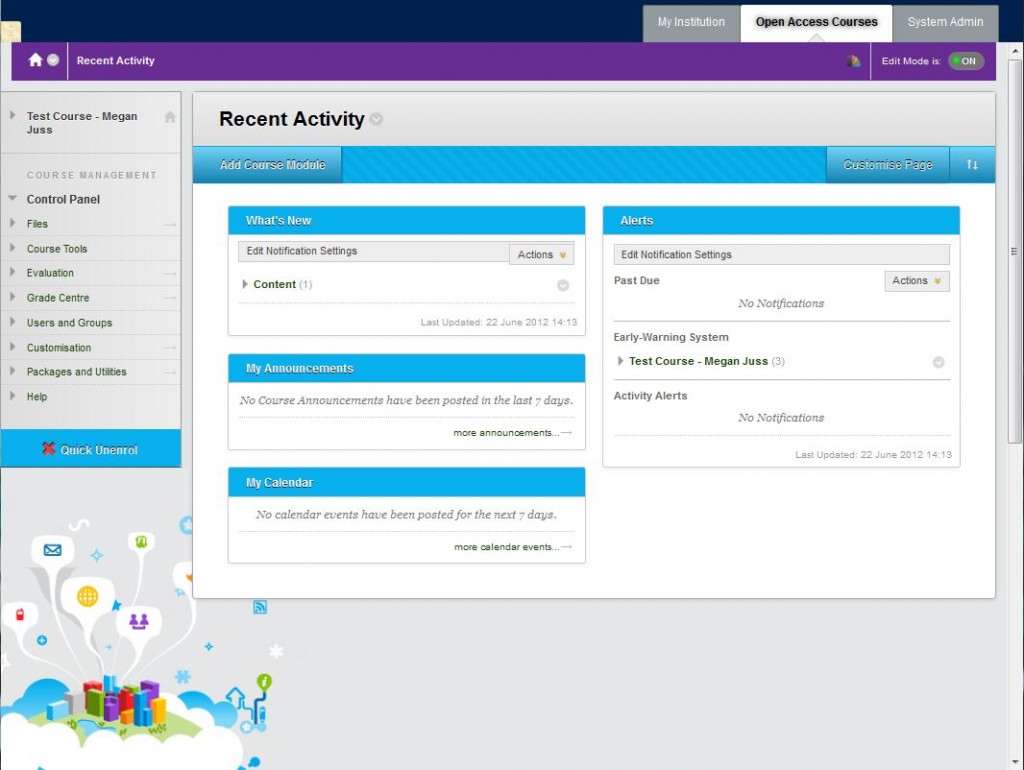
Task: Click home icon beside Test Course
Action: tap(170, 117)
